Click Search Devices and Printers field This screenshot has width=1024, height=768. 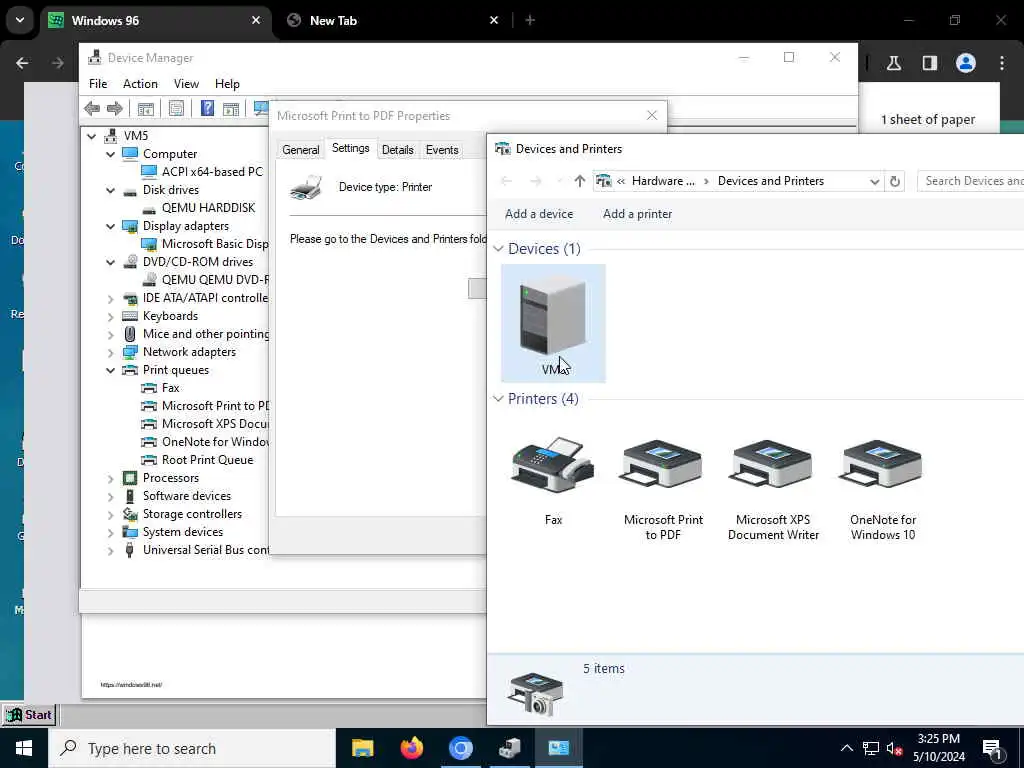pos(970,181)
